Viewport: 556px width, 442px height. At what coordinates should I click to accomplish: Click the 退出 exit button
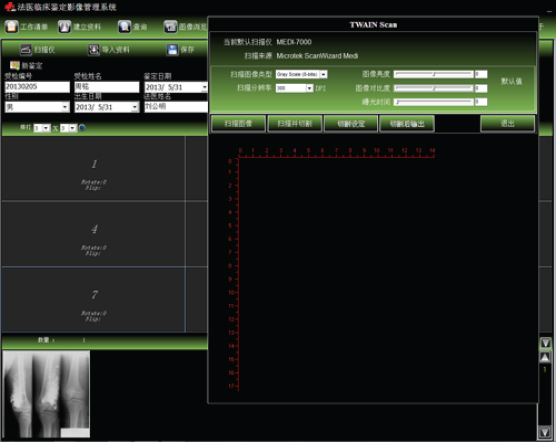(507, 124)
